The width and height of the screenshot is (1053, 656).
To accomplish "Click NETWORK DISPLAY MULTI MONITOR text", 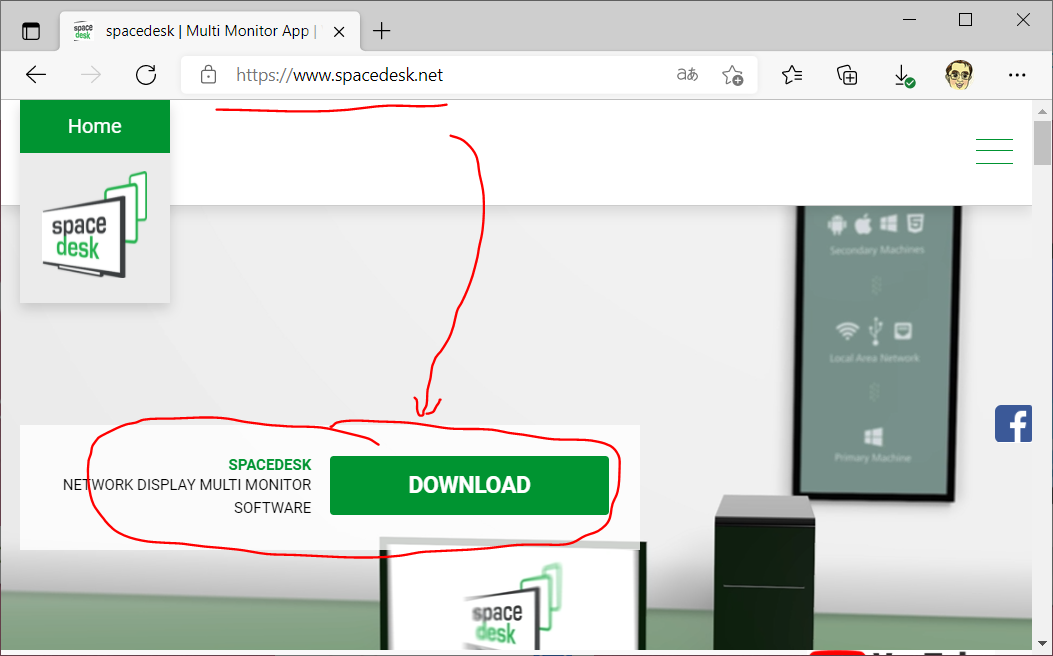I will click(x=187, y=485).
